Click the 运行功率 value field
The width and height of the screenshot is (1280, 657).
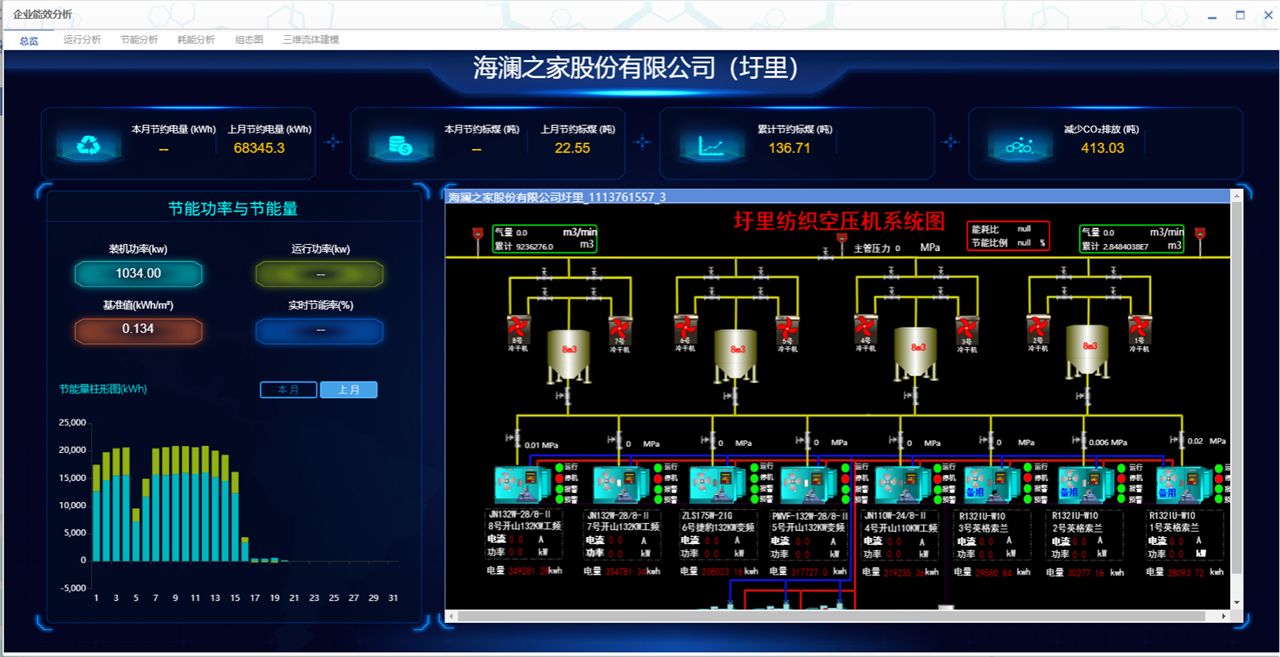pyautogui.click(x=320, y=273)
